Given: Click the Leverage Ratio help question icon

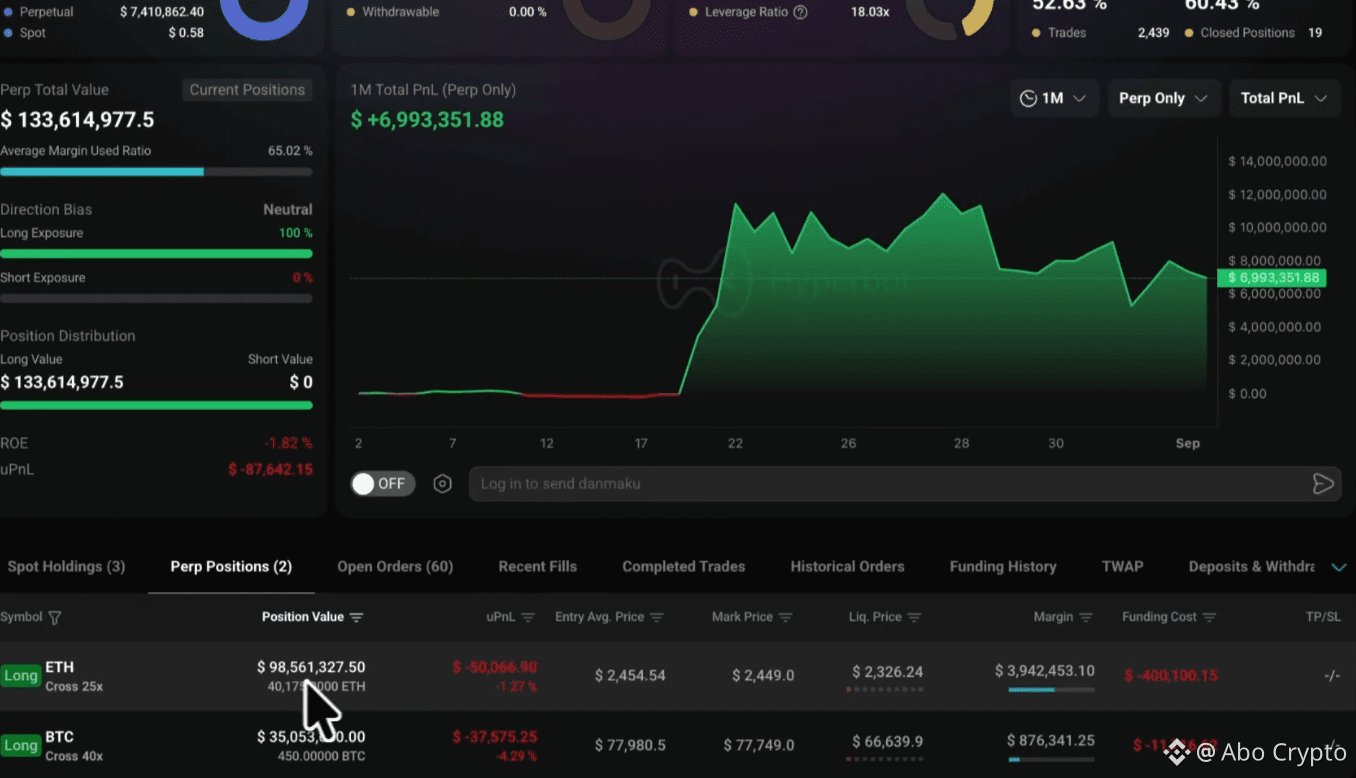Looking at the screenshot, I should (x=800, y=12).
